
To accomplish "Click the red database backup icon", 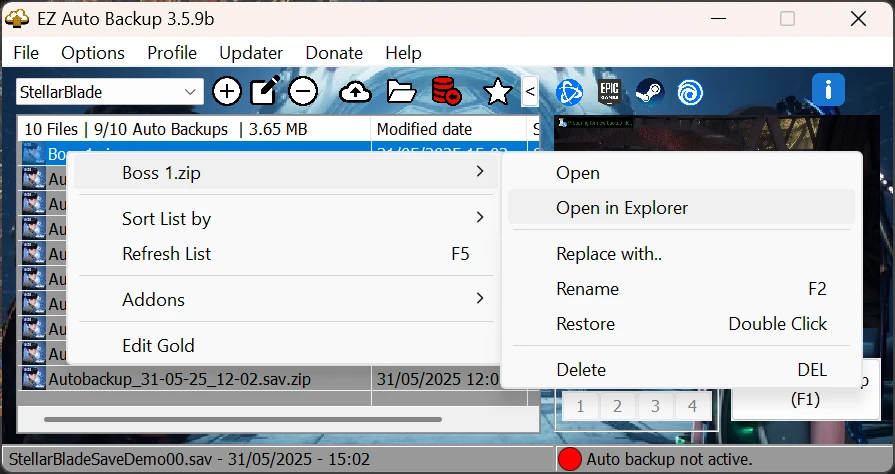I will click(446, 91).
